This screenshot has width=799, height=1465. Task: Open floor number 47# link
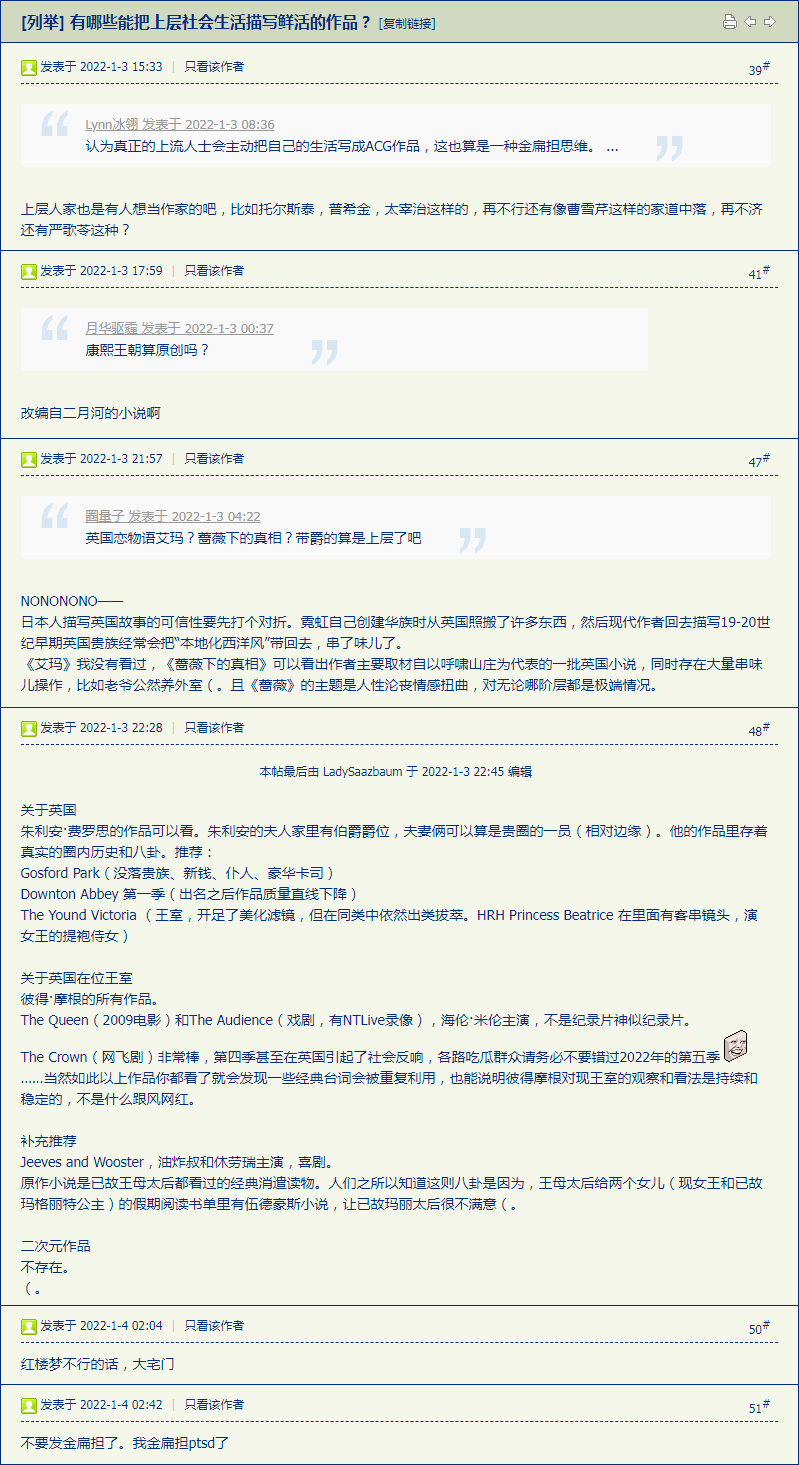[x=759, y=461]
